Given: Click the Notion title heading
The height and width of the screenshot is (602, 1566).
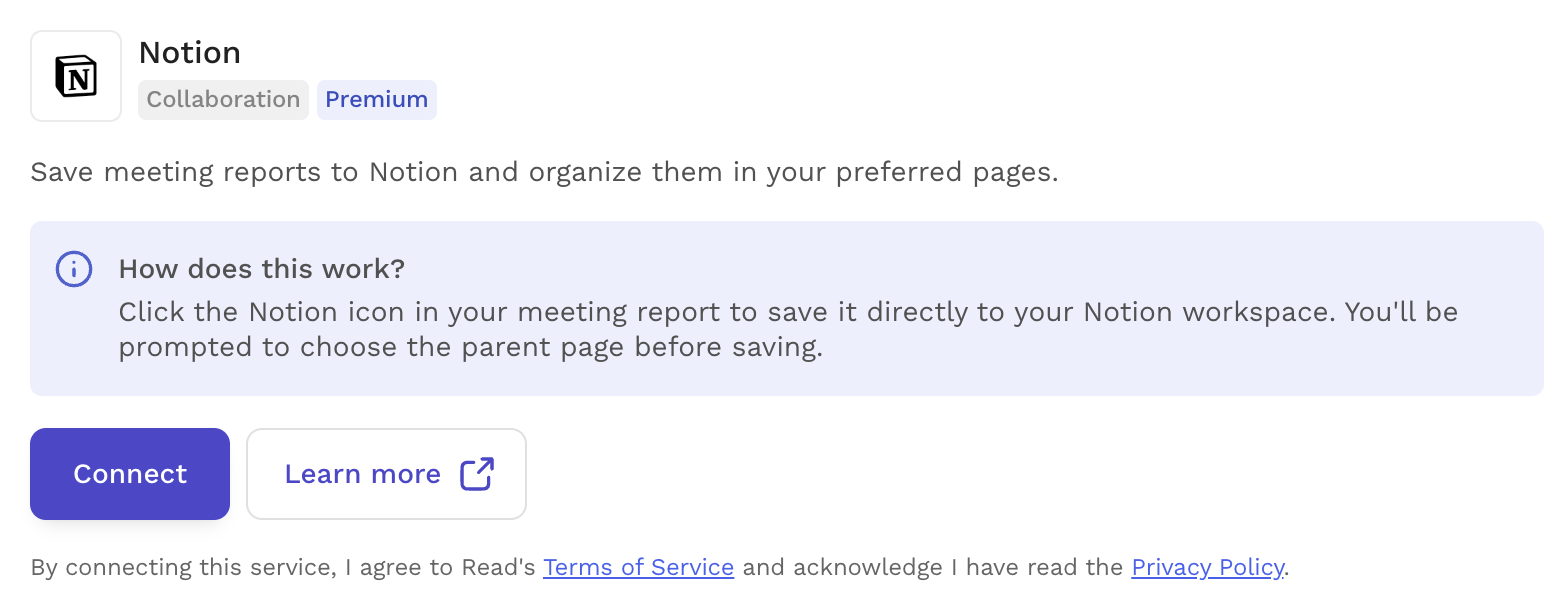Looking at the screenshot, I should [x=190, y=53].
